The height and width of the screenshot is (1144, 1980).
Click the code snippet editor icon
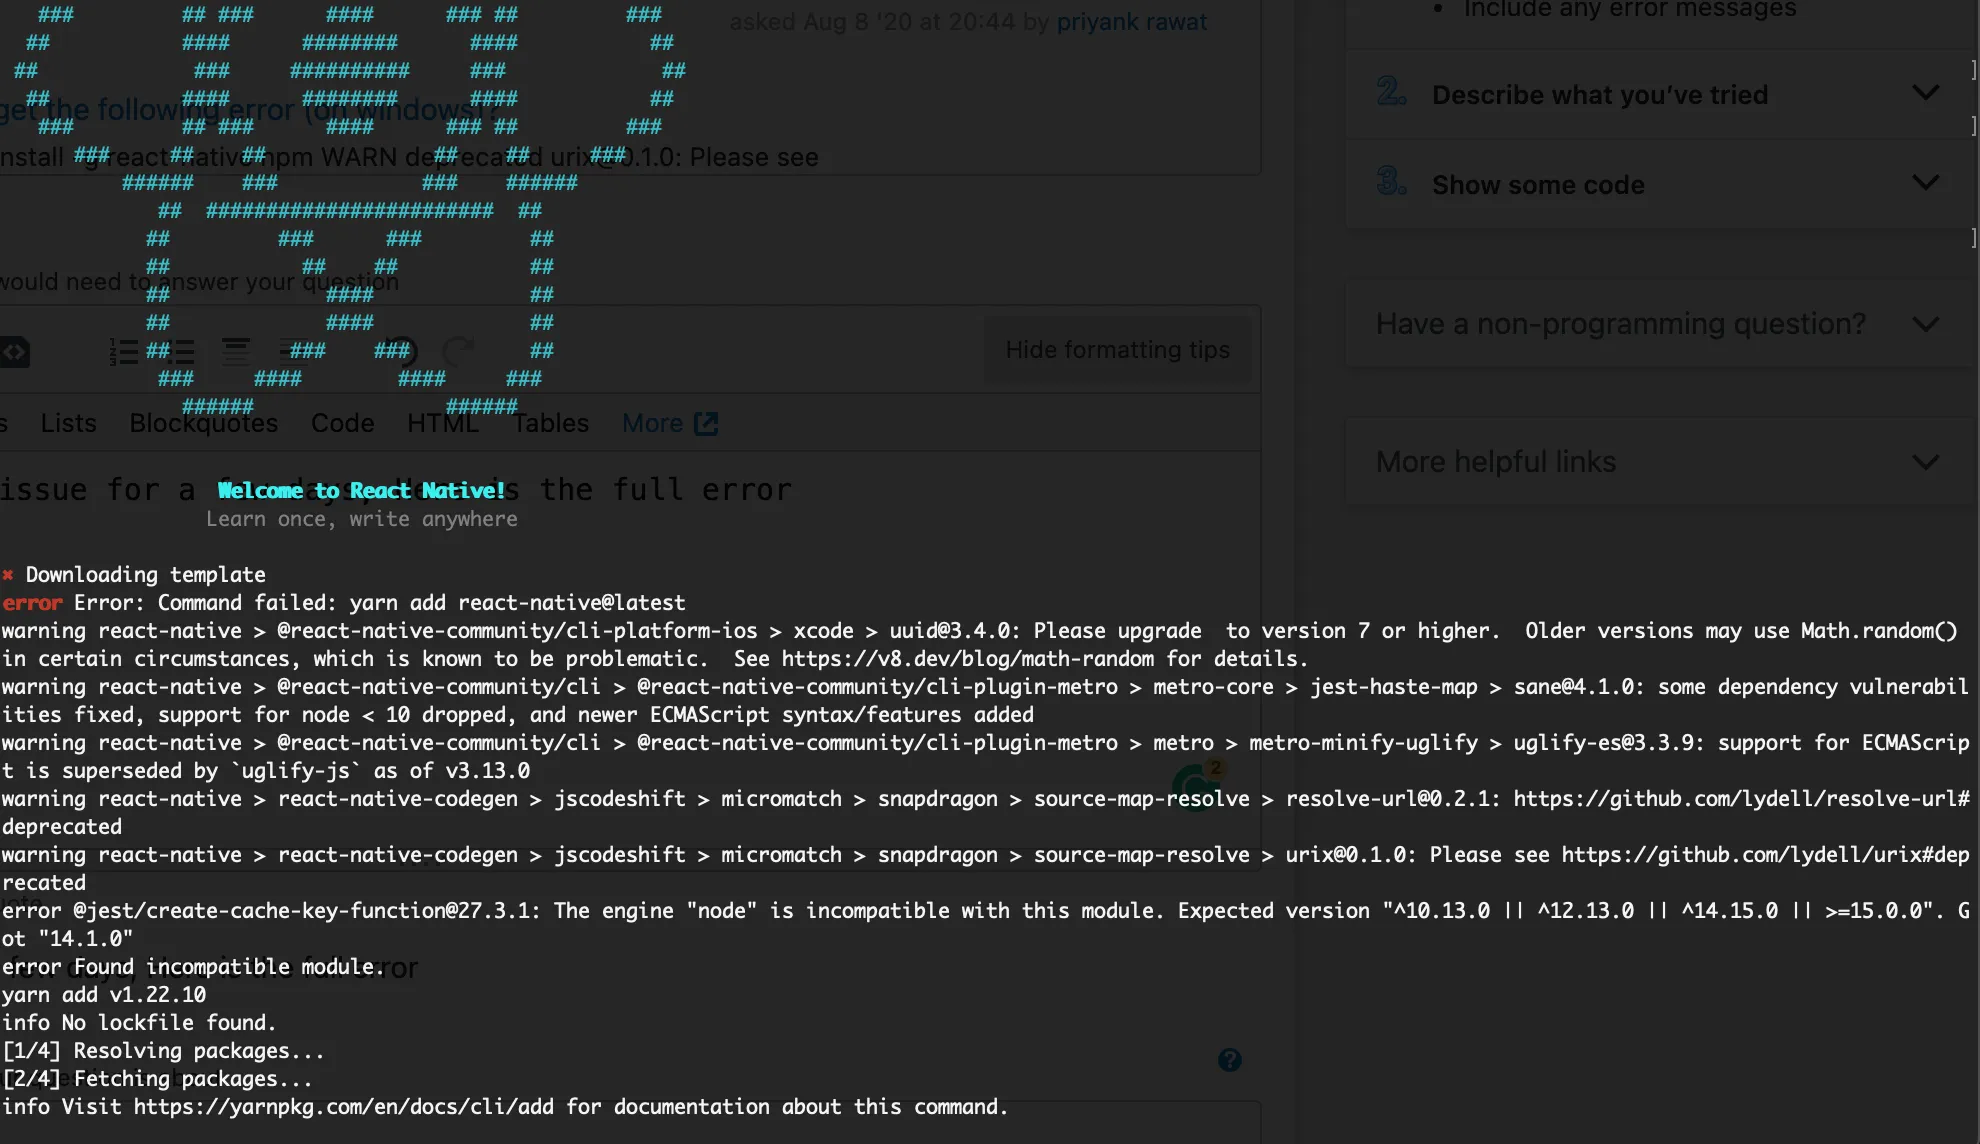[x=14, y=352]
